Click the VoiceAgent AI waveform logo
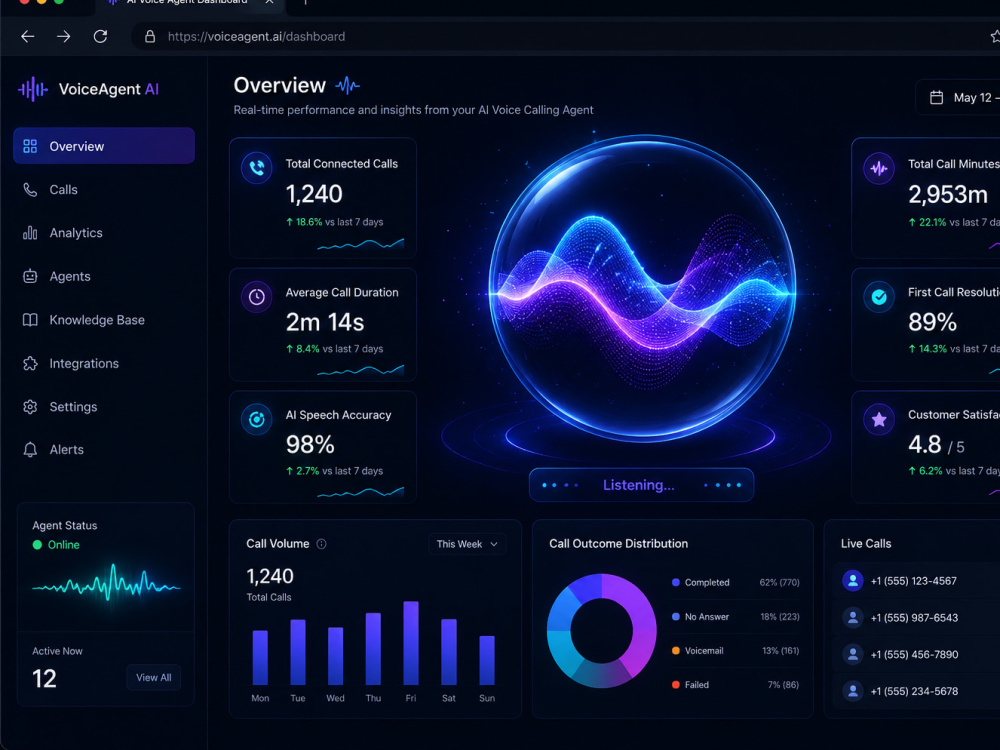Screen dimensions: 1000x750 coord(33,89)
